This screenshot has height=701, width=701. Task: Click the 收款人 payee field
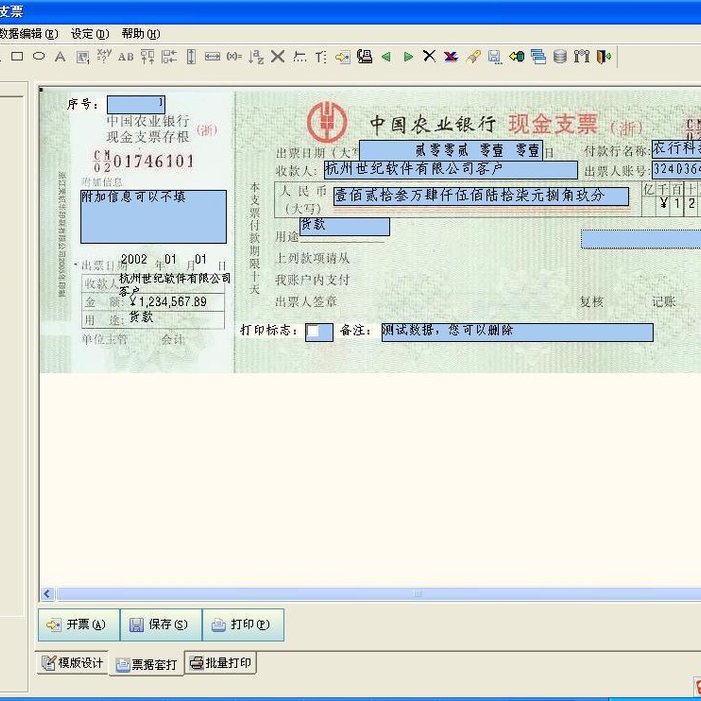451,170
